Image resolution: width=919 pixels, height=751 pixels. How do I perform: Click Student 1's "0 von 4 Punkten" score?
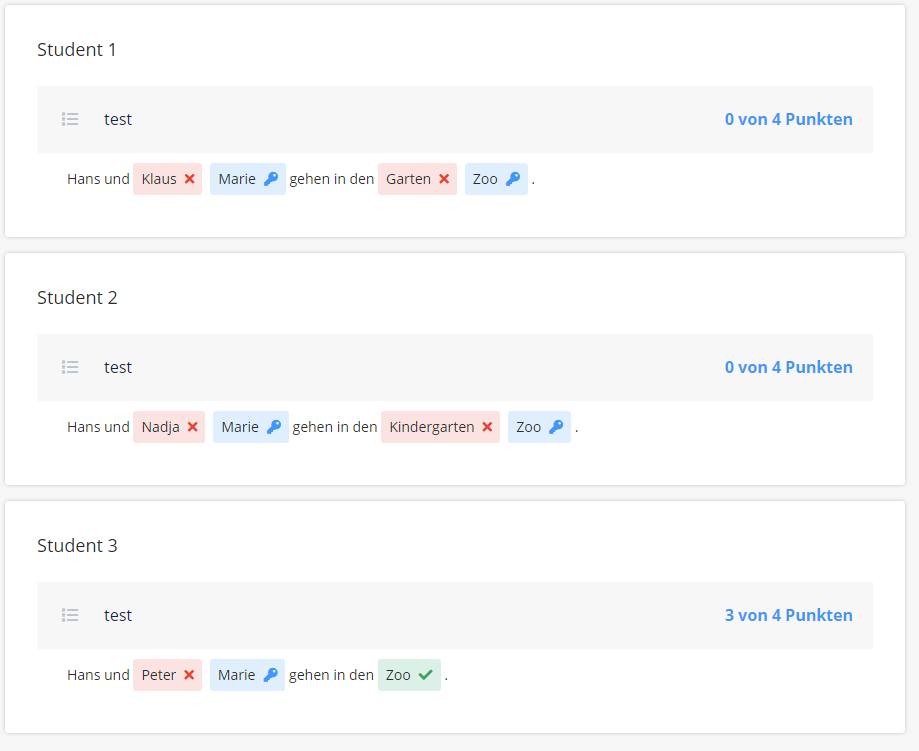click(x=788, y=119)
